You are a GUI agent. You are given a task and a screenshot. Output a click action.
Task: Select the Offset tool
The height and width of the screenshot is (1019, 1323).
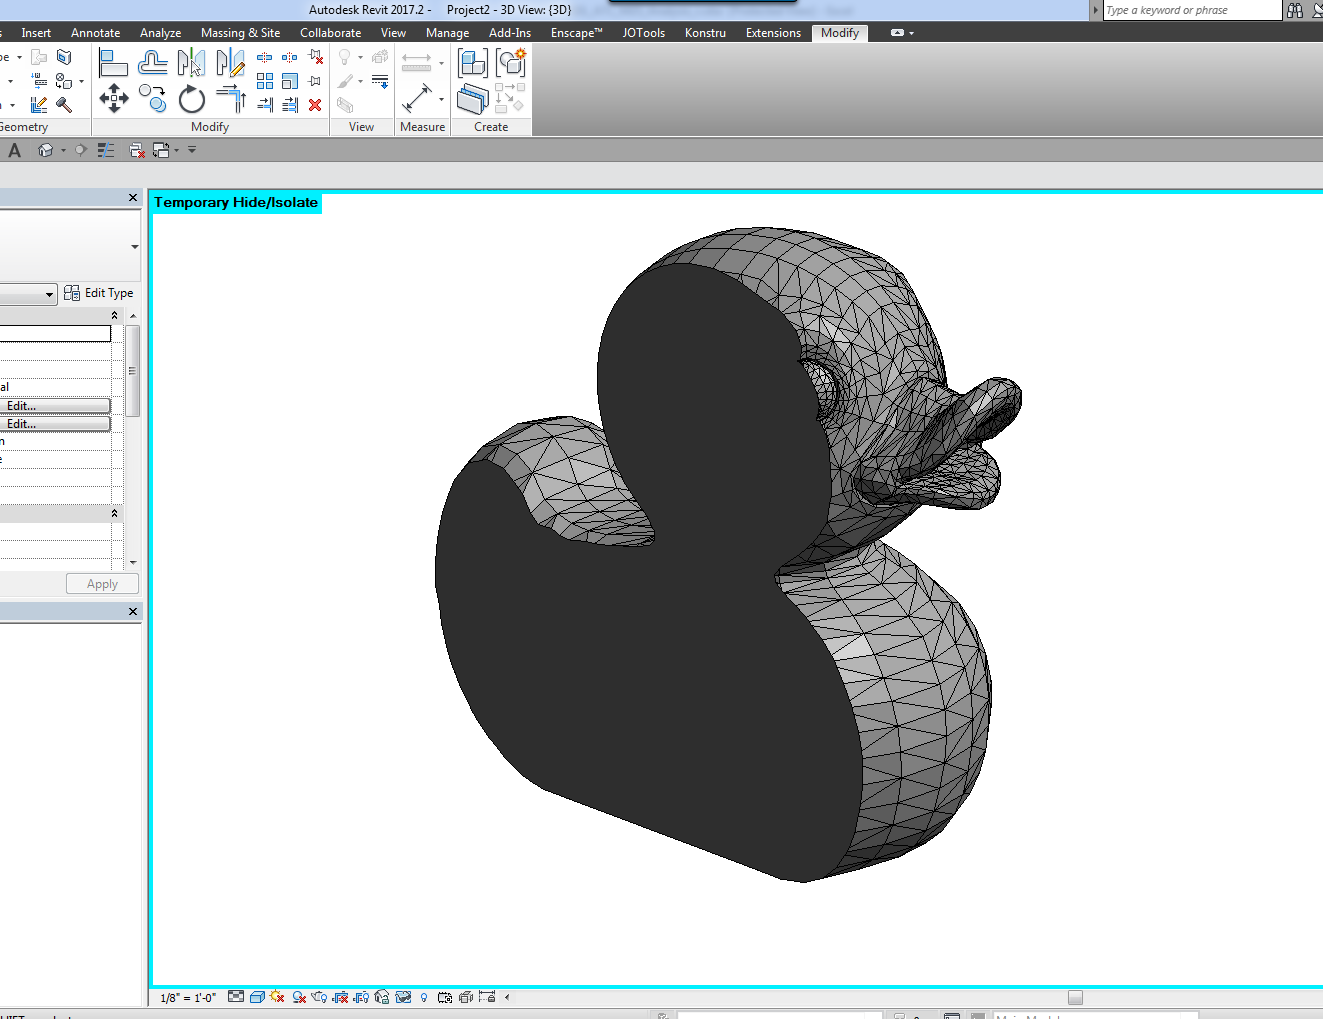[x=152, y=63]
